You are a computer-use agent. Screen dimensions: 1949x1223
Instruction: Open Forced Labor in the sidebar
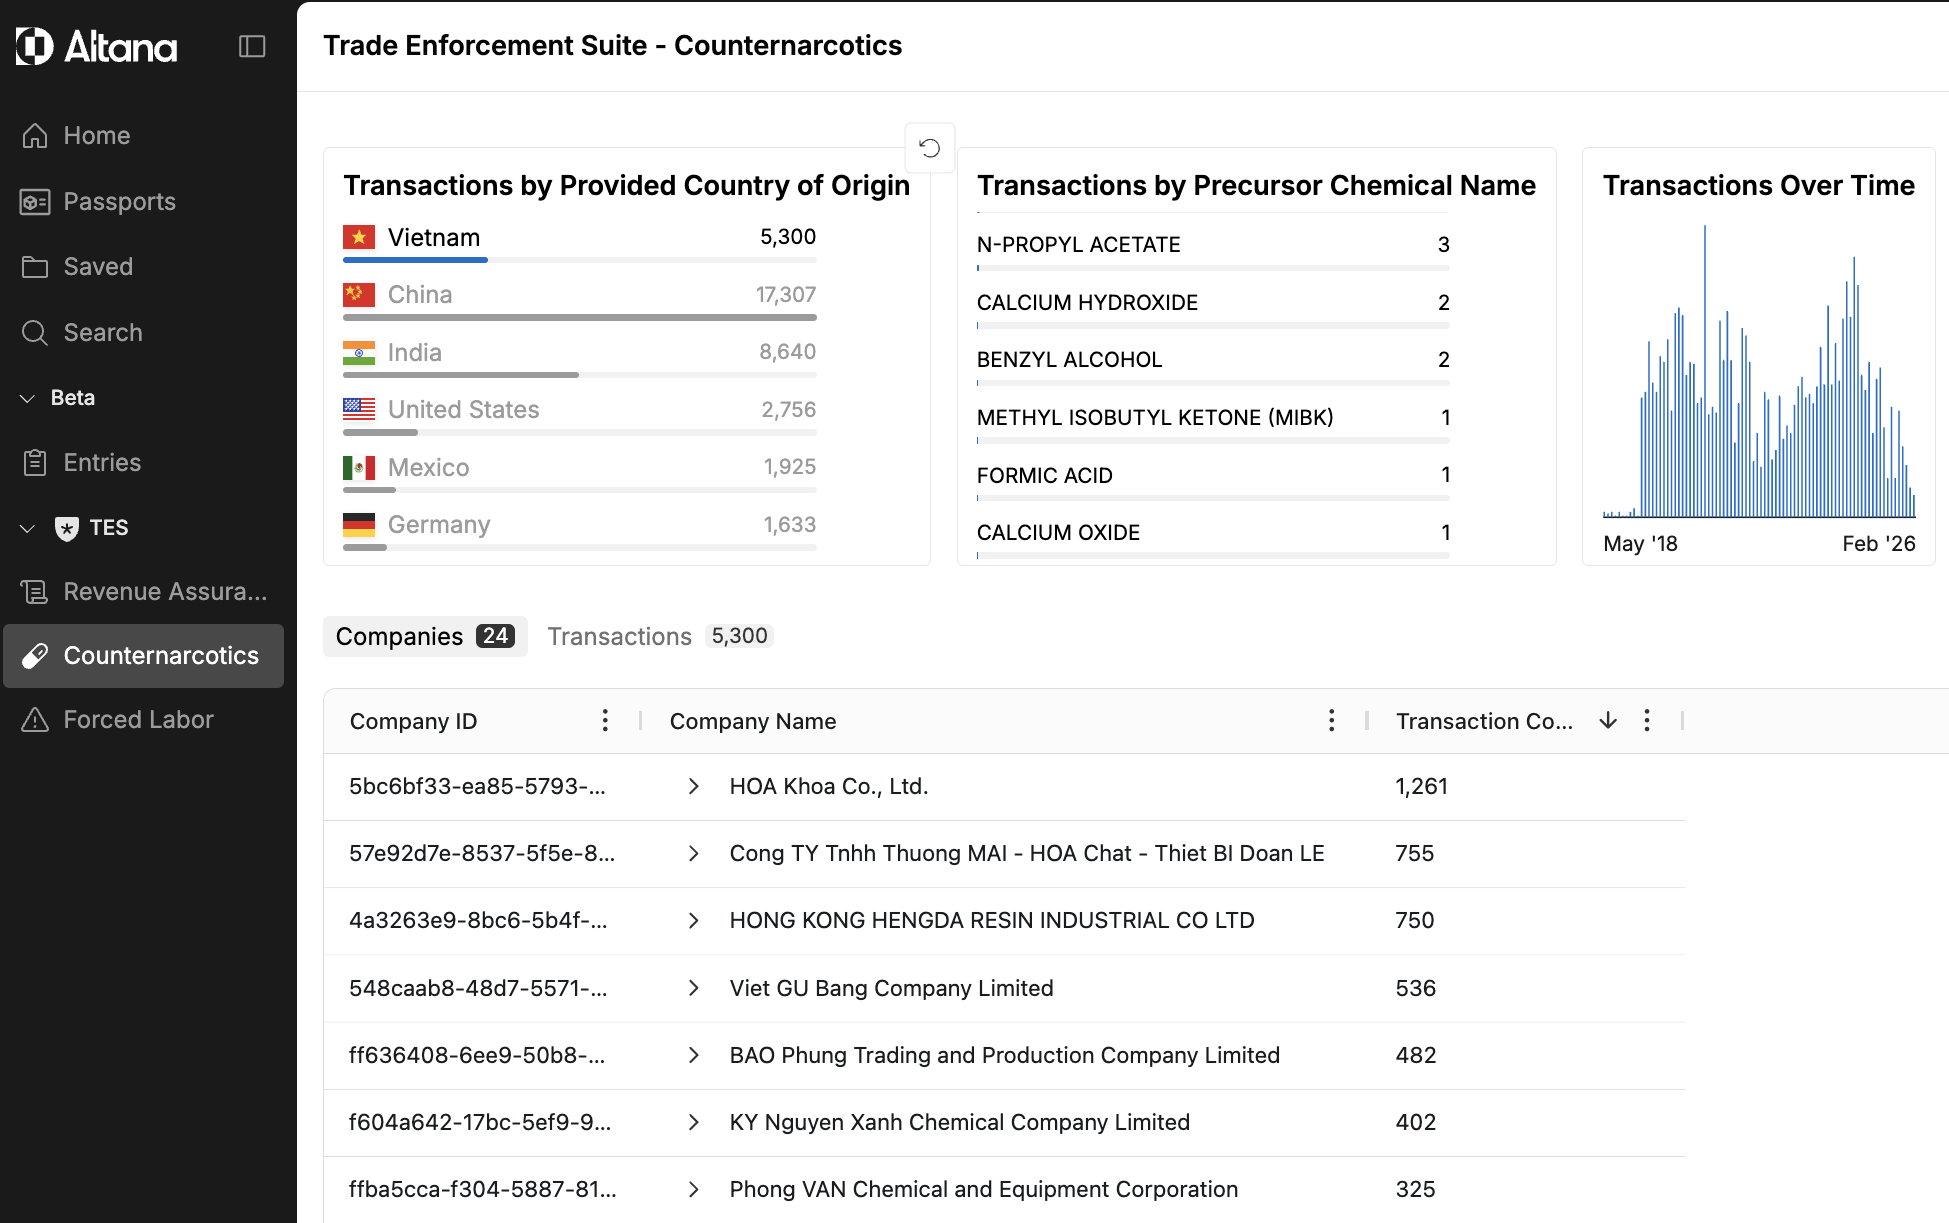coord(144,720)
